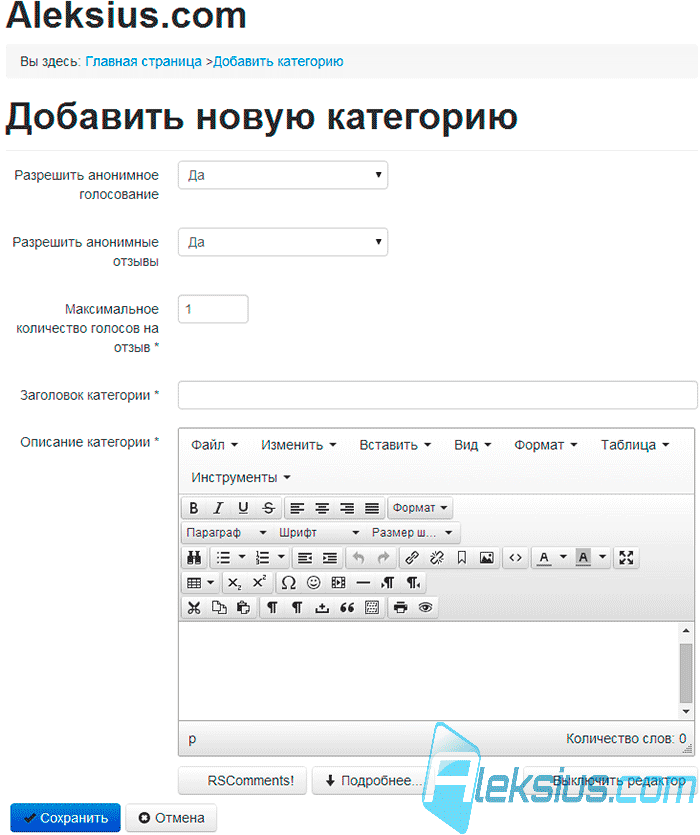Image resolution: width=700 pixels, height=835 pixels.
Task: Click the find and replace binoculars icon
Action: click(x=194, y=558)
